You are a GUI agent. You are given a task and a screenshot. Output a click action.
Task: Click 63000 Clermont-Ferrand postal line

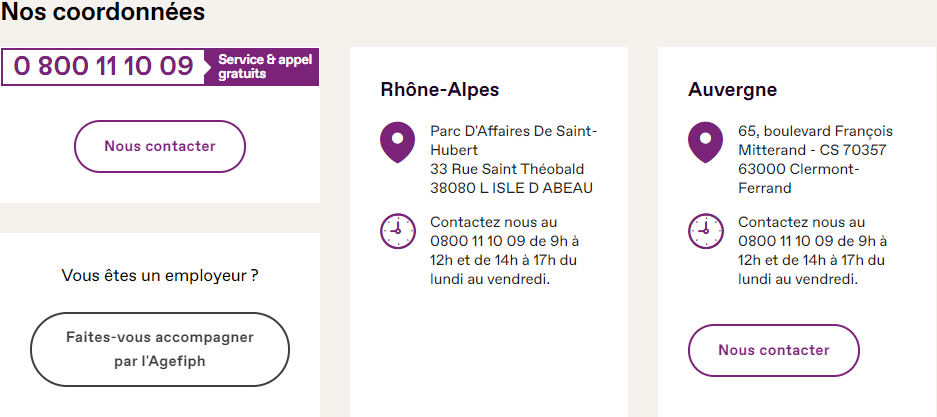coord(799,179)
